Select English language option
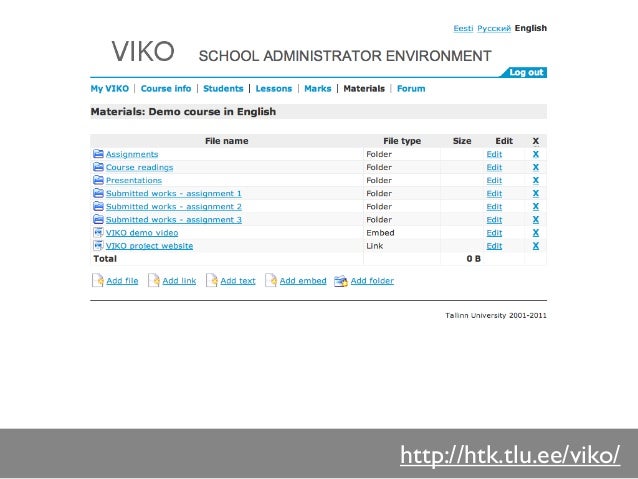This screenshot has height=479, width=638. pyautogui.click(x=531, y=28)
